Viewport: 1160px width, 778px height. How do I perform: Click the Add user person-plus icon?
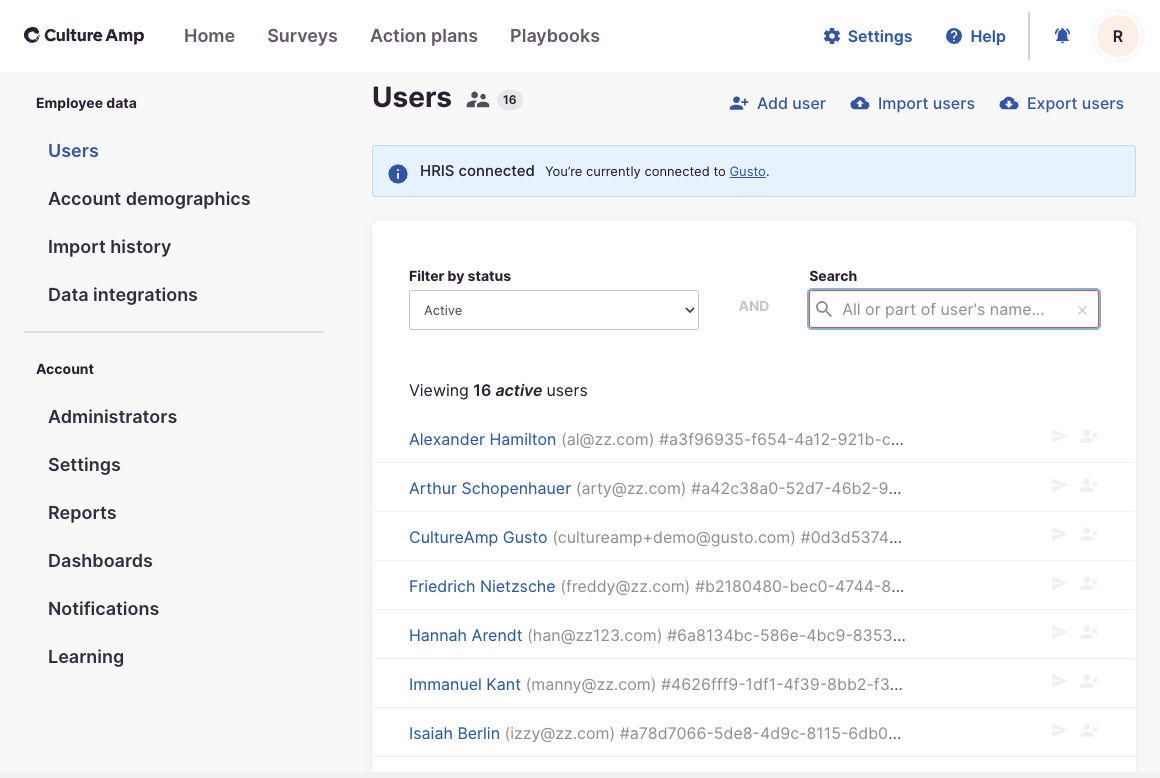pyautogui.click(x=739, y=104)
